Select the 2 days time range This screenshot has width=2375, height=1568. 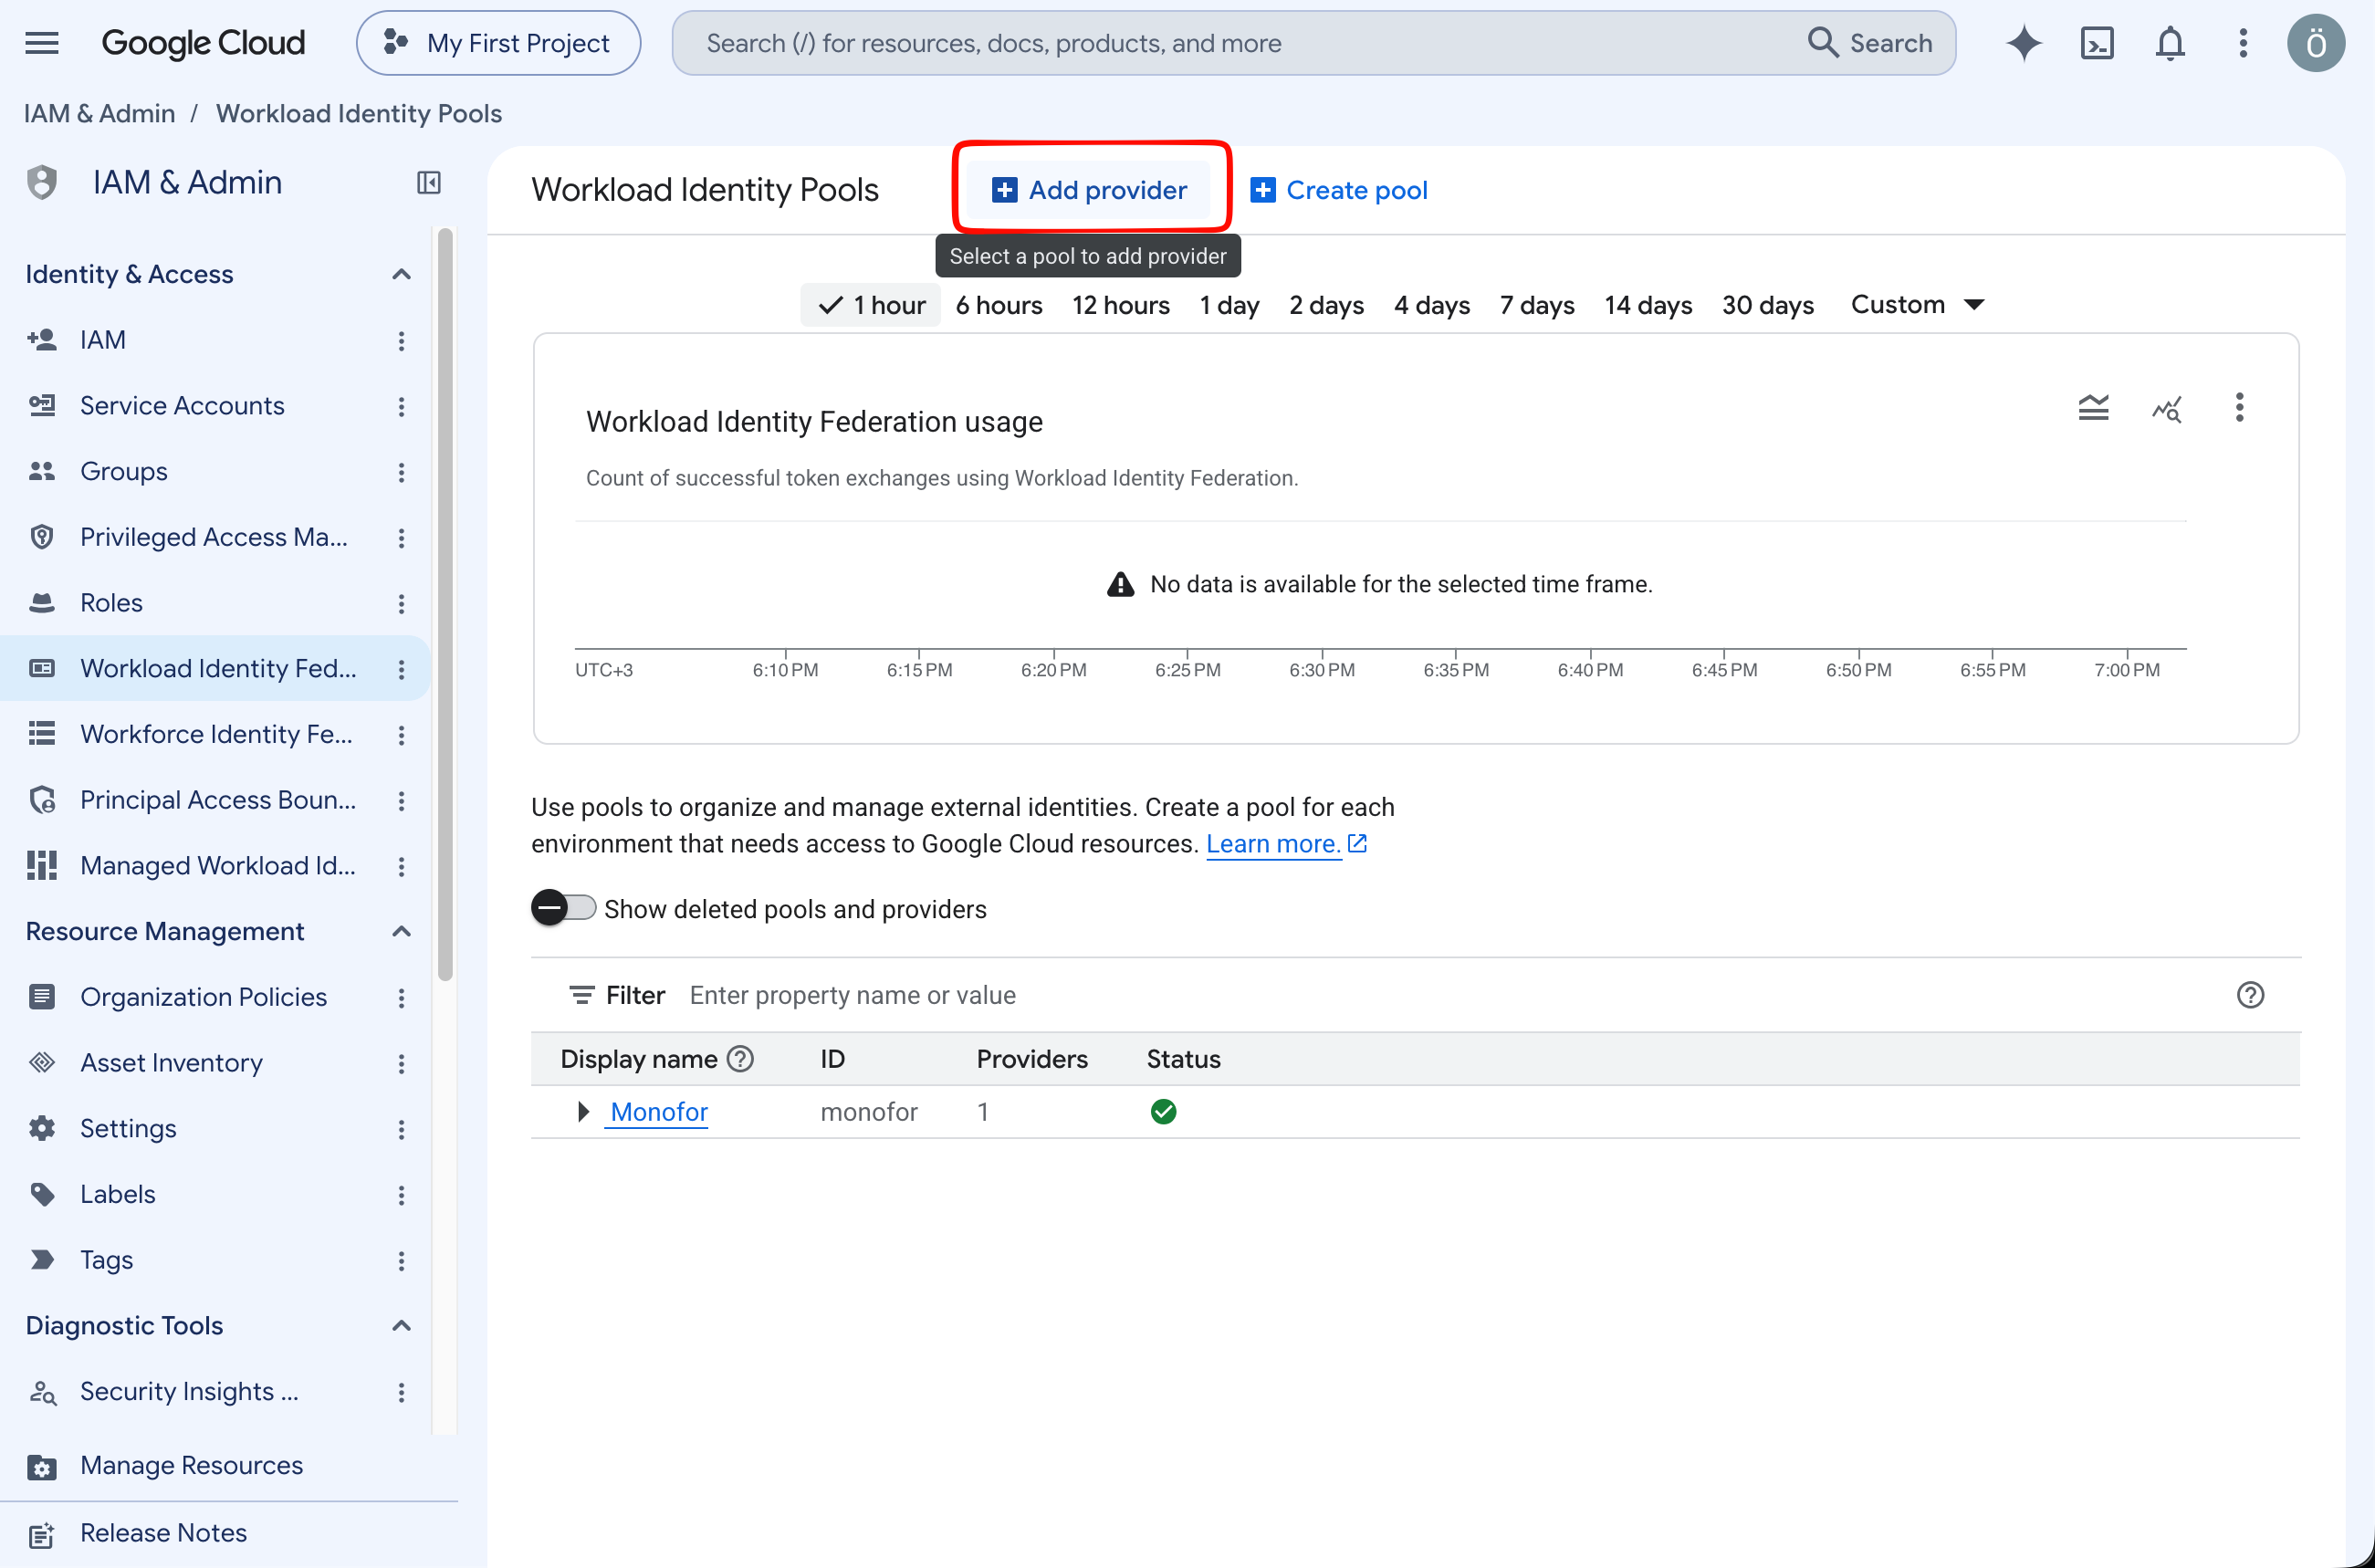[1326, 305]
